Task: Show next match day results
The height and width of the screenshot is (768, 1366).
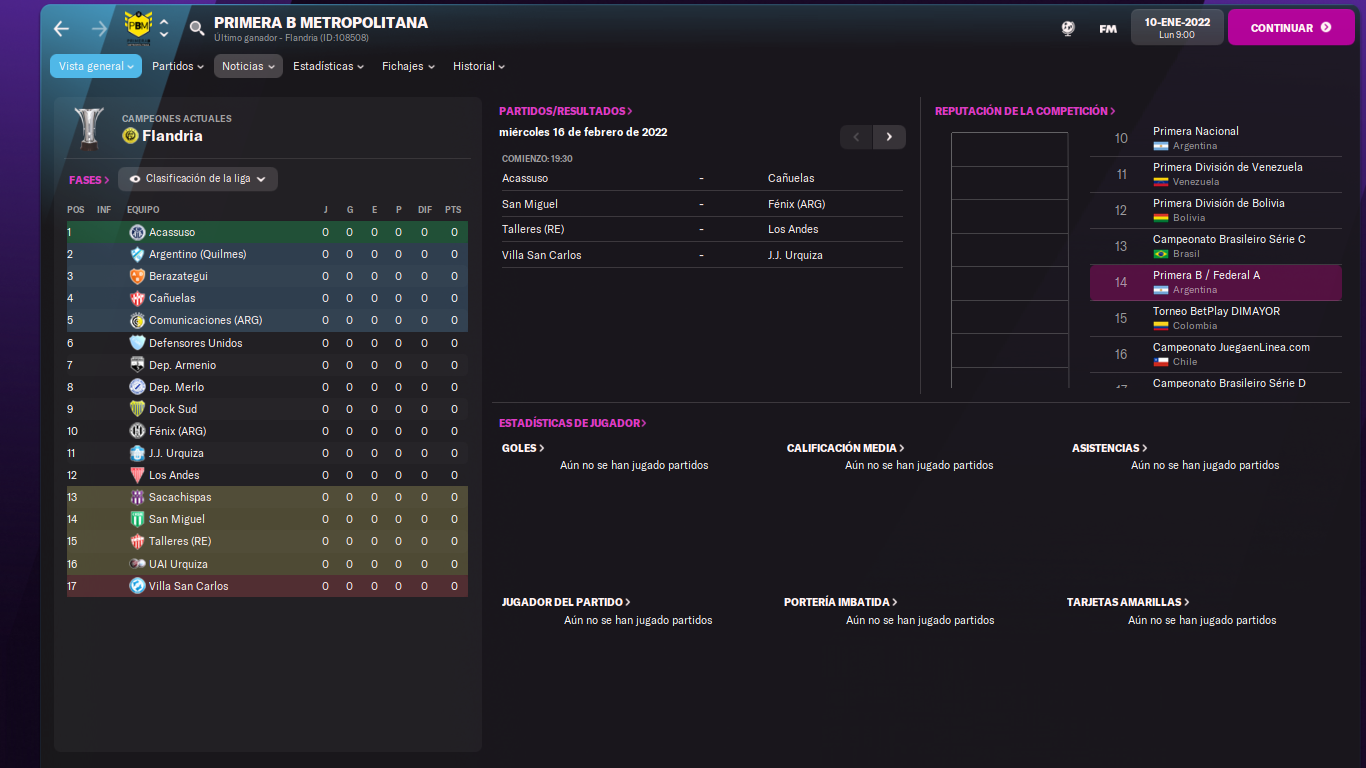Action: (x=889, y=137)
